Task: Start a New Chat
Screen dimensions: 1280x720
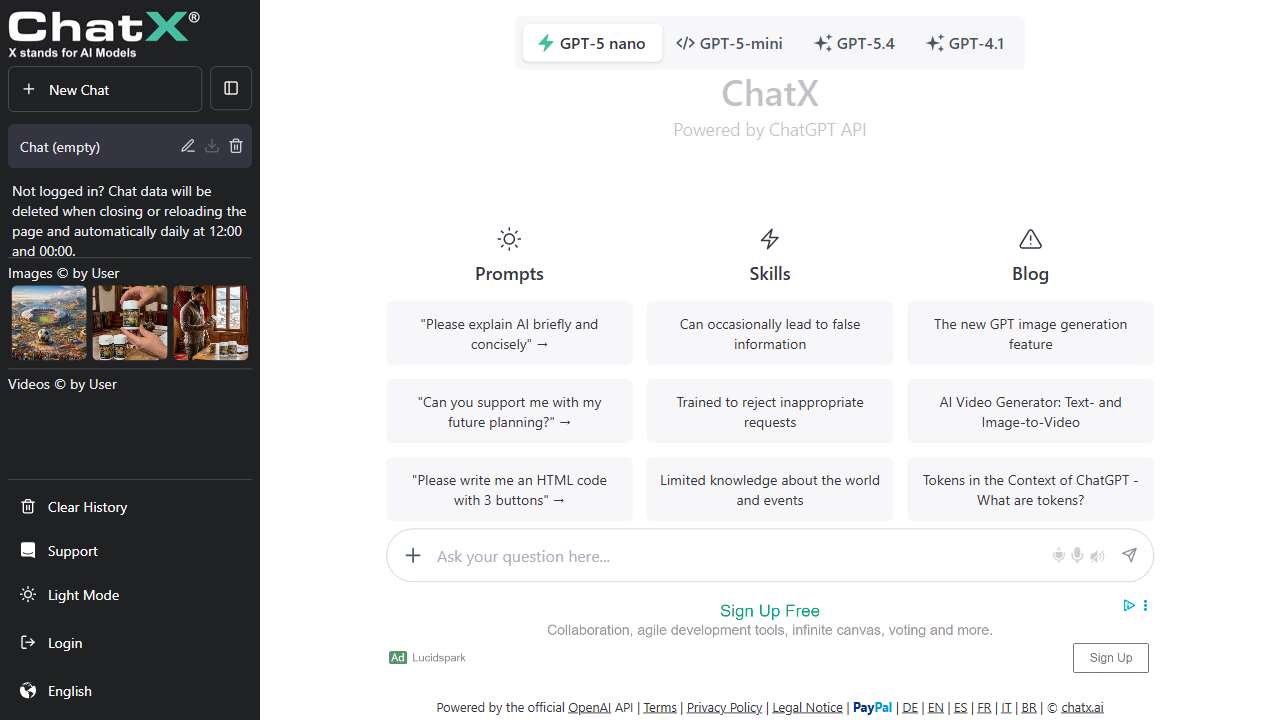Action: point(105,89)
